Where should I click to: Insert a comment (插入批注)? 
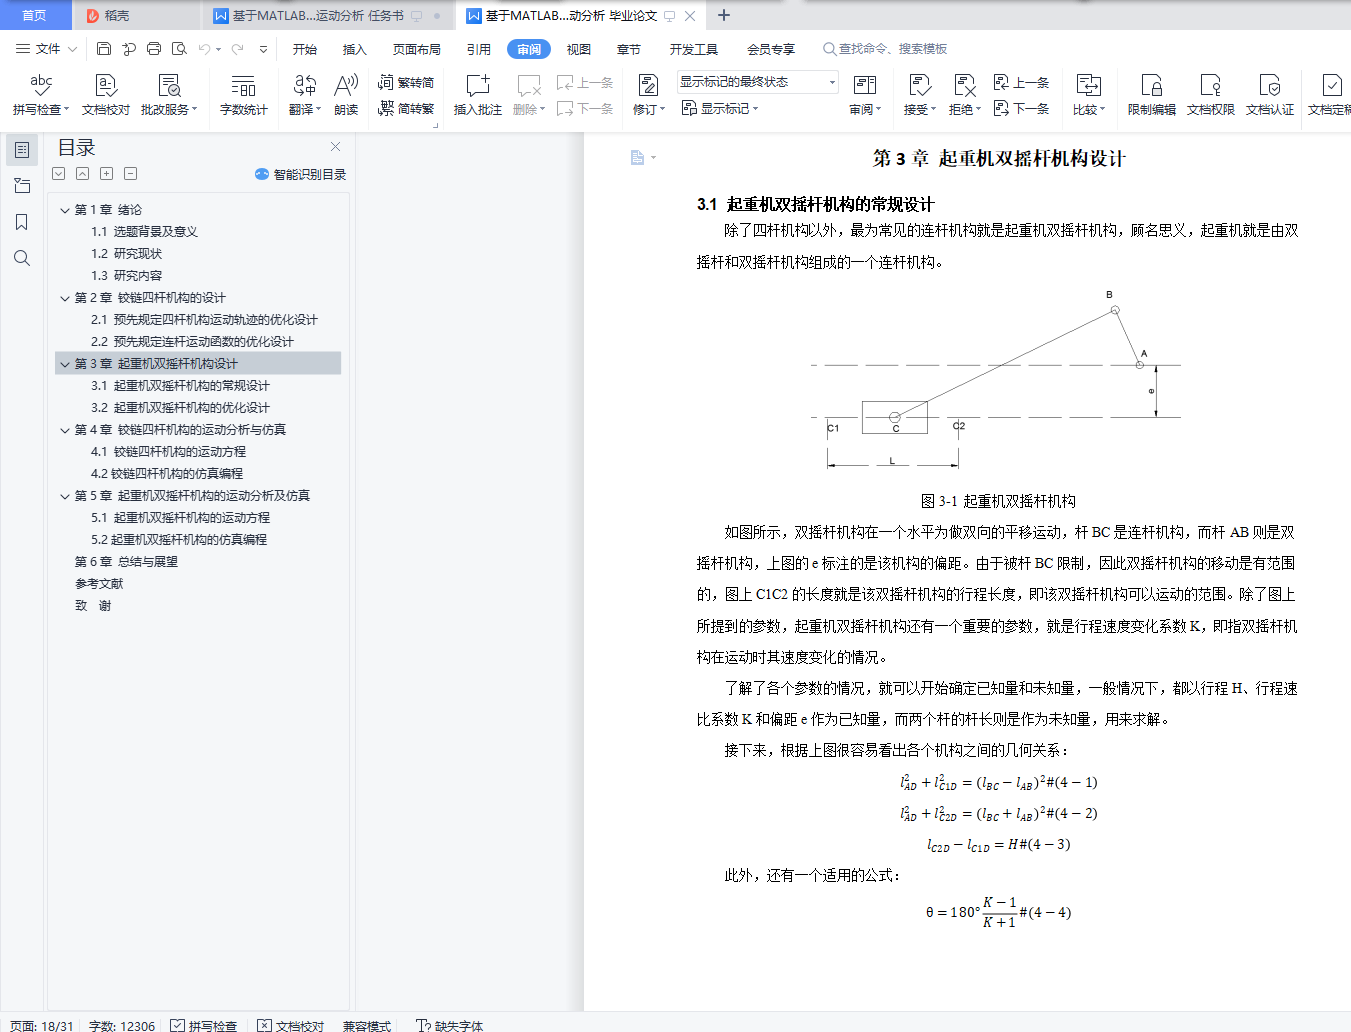pos(478,95)
